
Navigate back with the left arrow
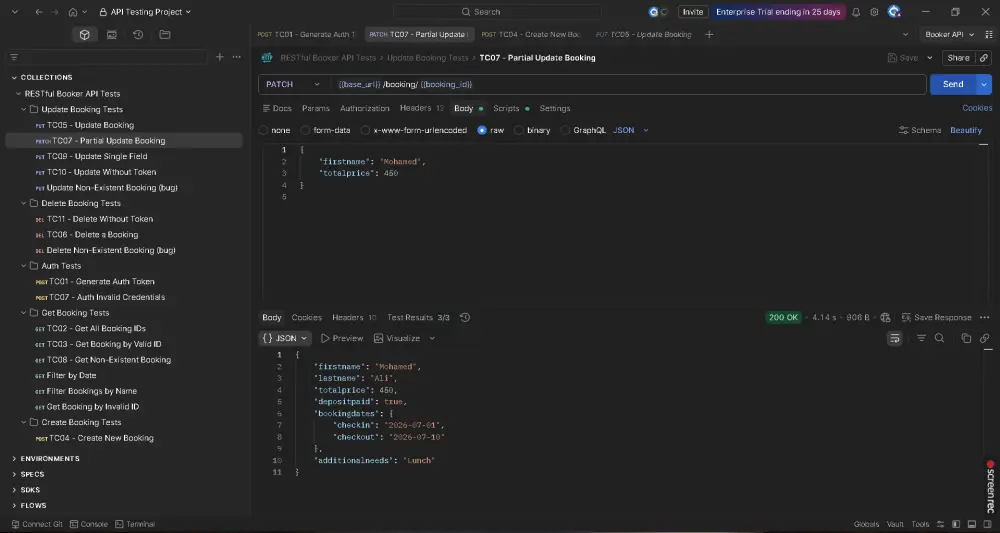coord(39,12)
